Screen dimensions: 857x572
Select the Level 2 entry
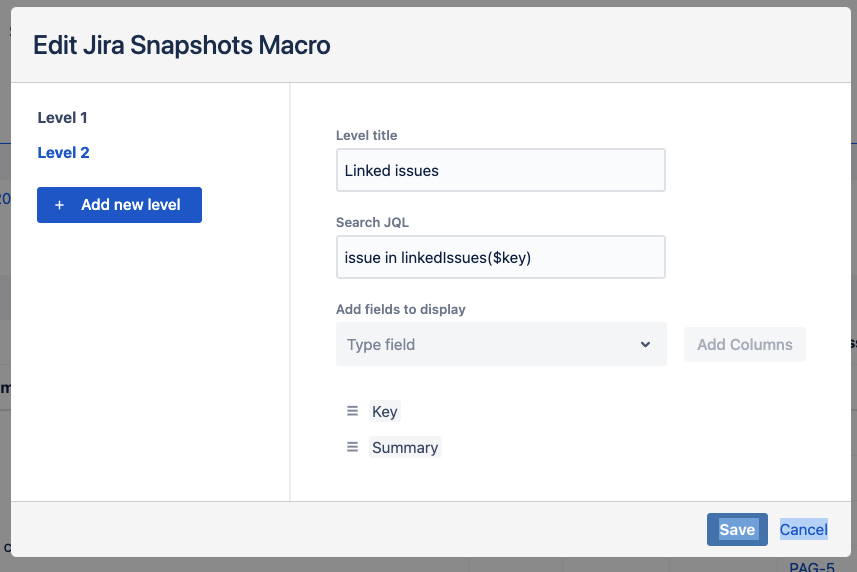pyautogui.click(x=63, y=152)
